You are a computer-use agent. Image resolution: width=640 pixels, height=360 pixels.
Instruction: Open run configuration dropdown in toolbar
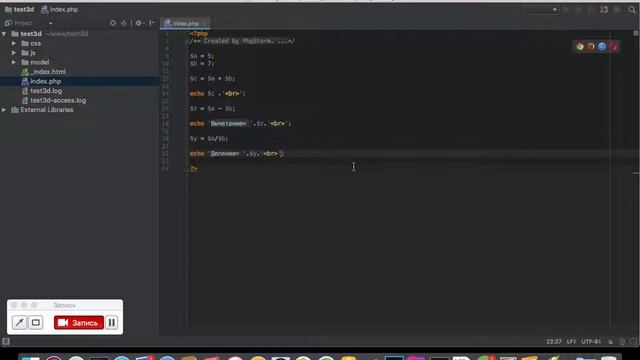pyautogui.click(x=541, y=9)
